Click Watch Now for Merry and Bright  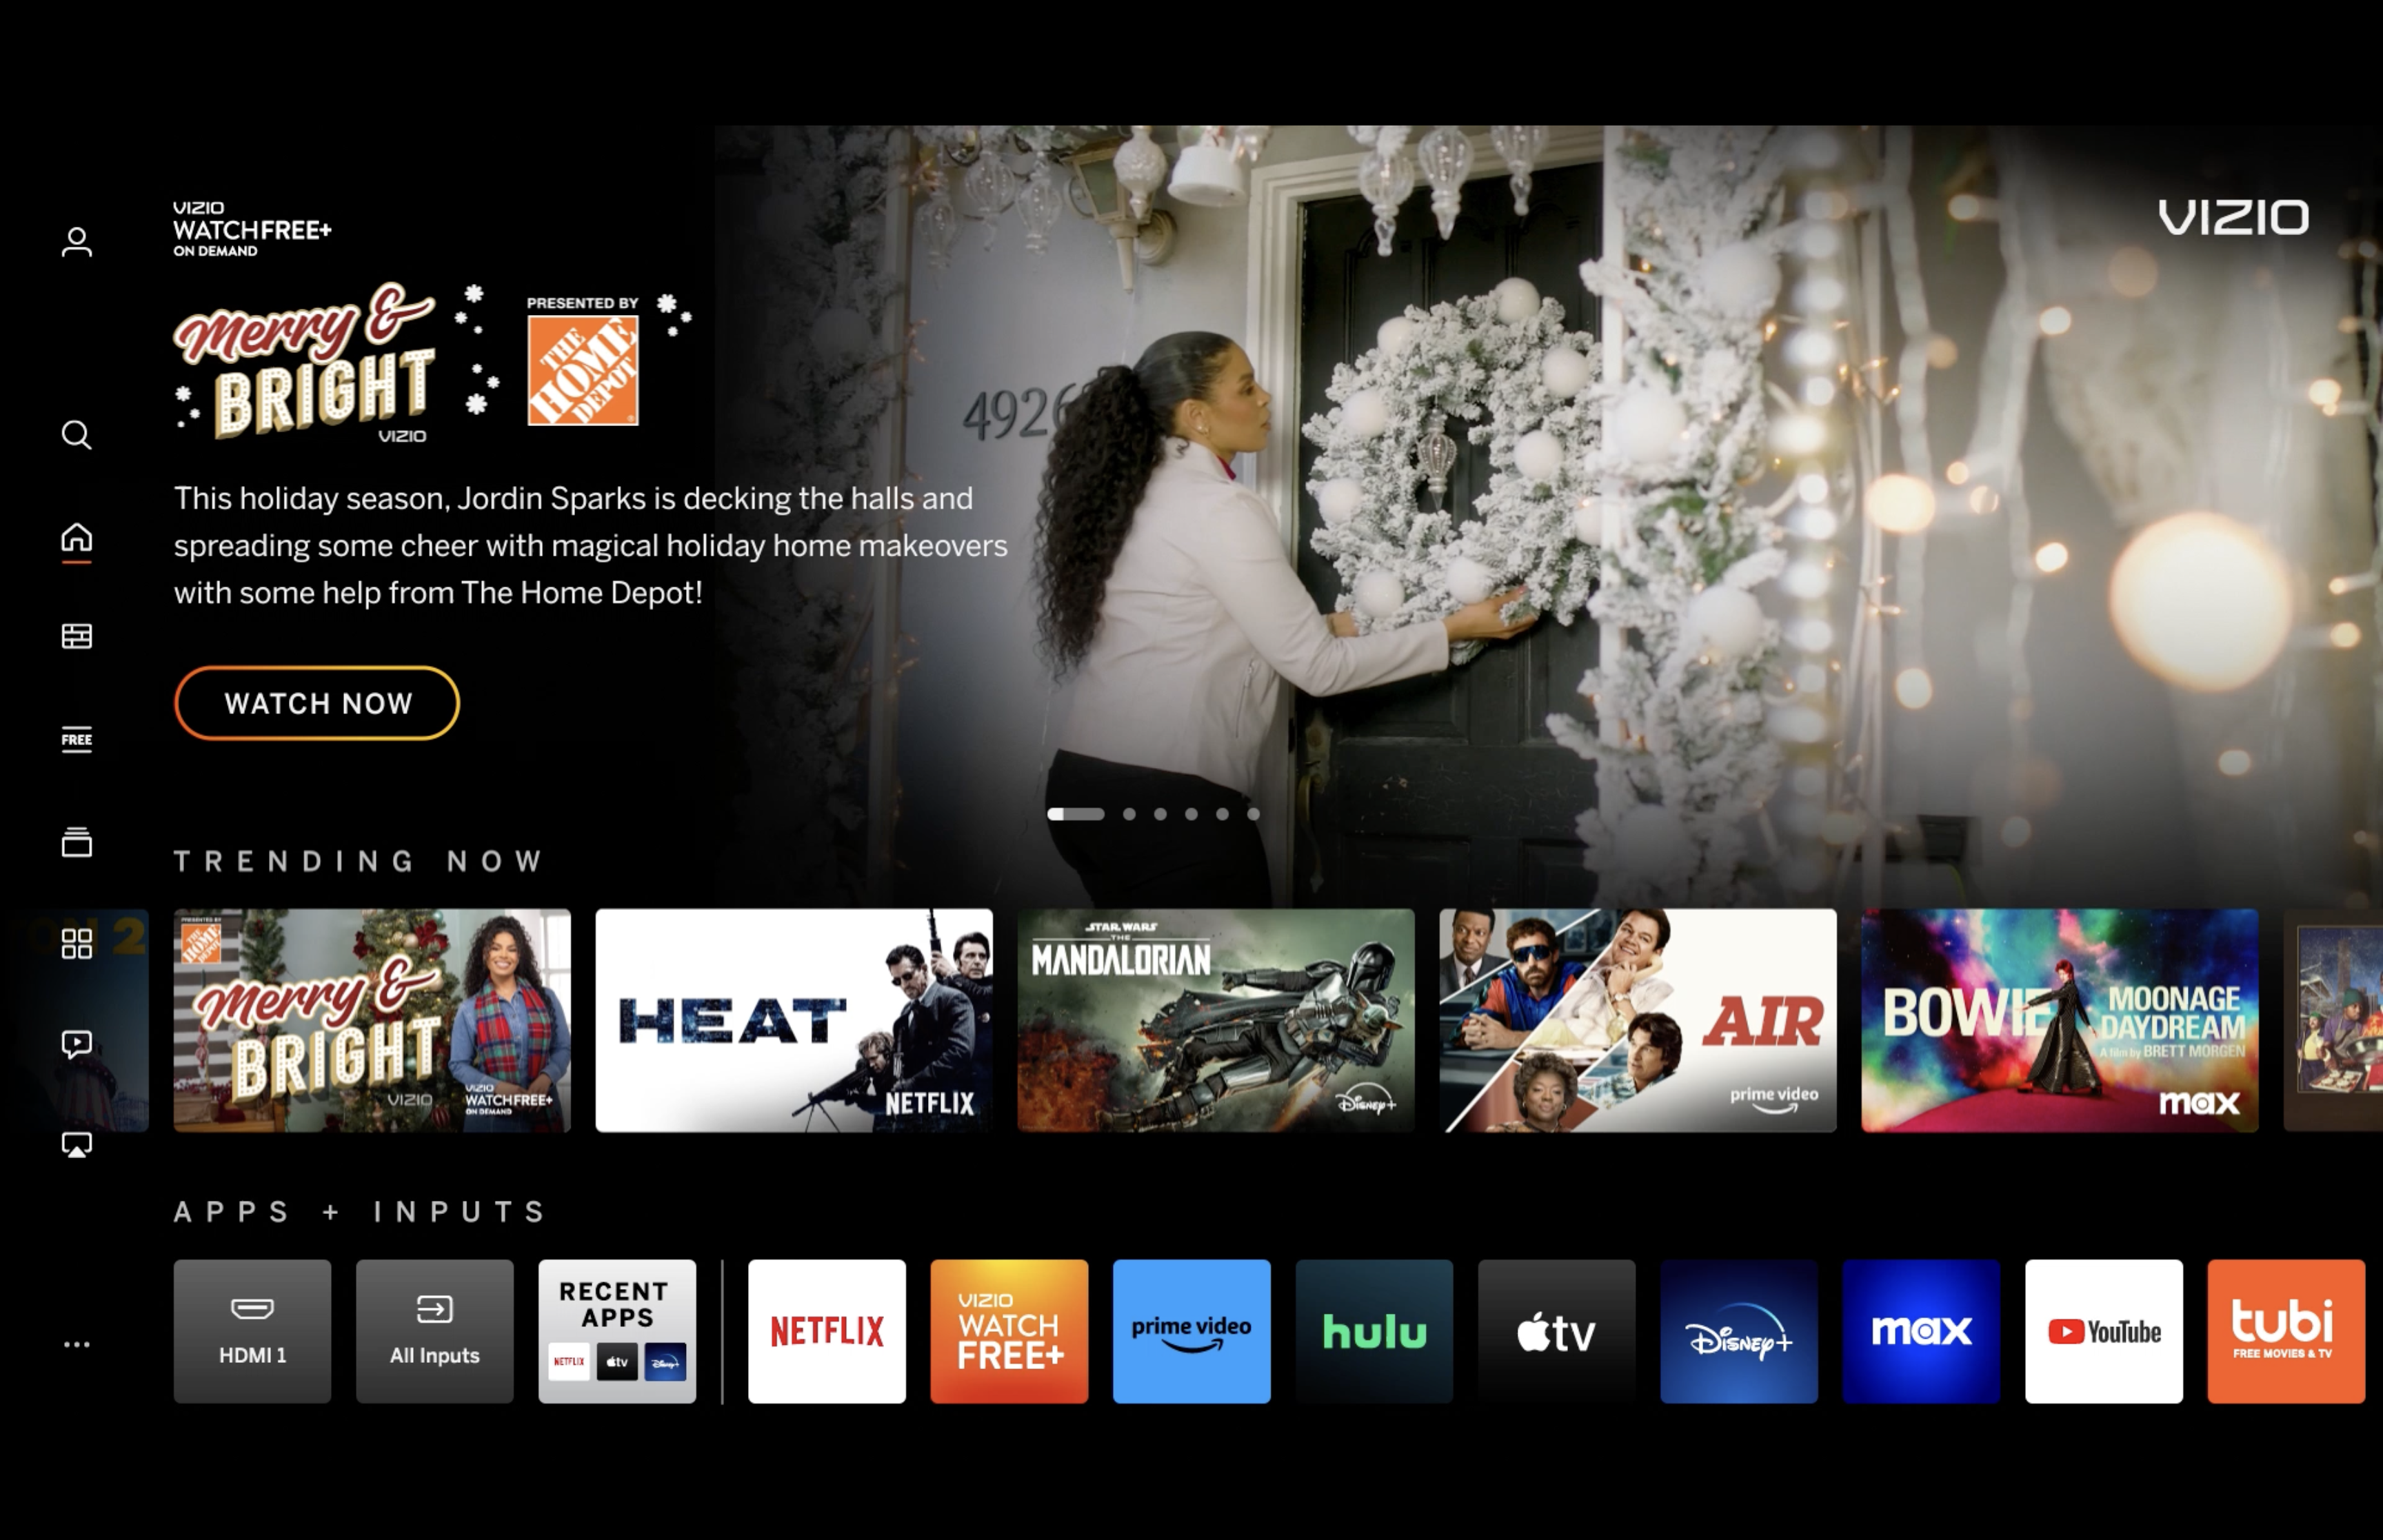[x=318, y=703]
